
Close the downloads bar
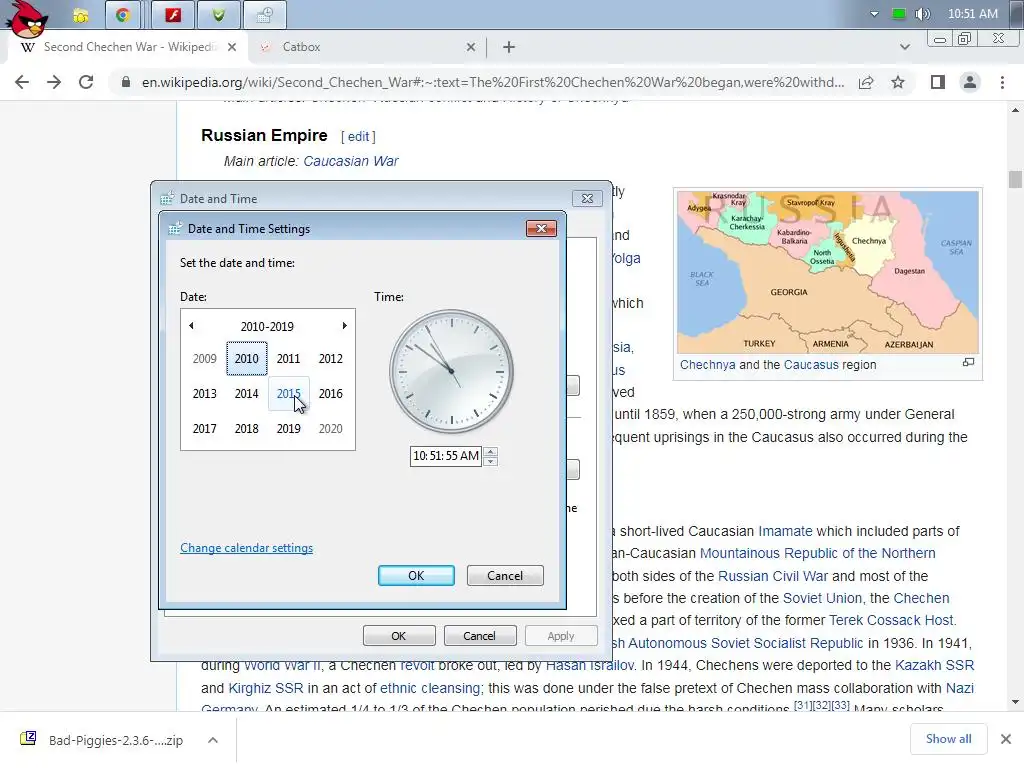(1006, 739)
